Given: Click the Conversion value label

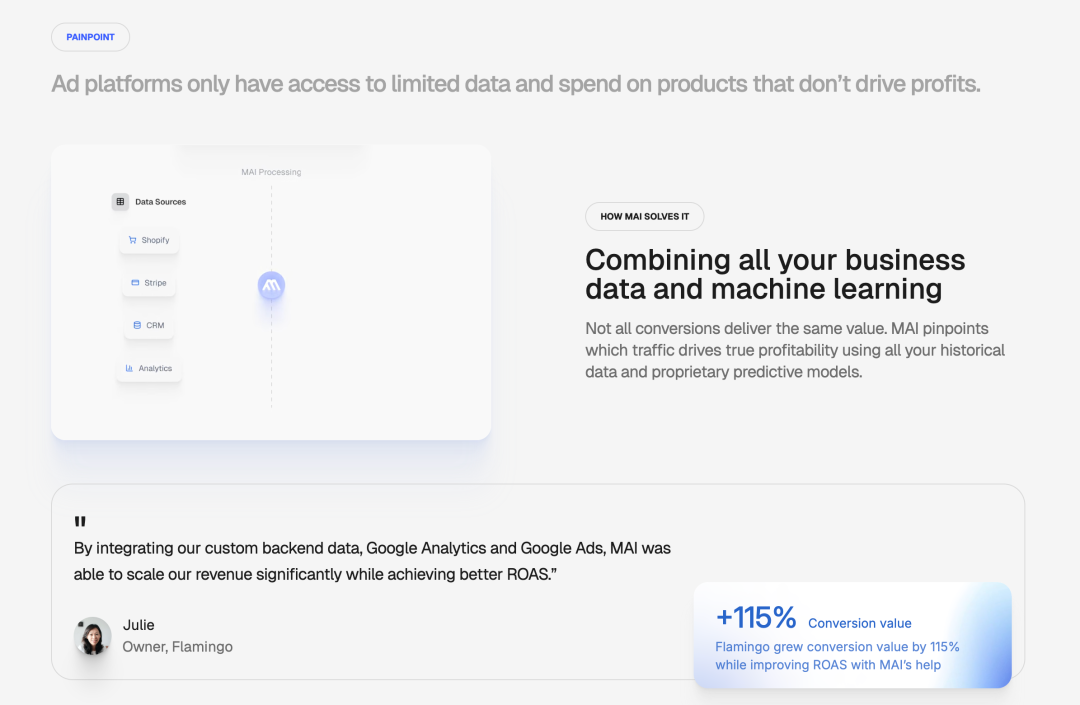Looking at the screenshot, I should pos(860,623).
